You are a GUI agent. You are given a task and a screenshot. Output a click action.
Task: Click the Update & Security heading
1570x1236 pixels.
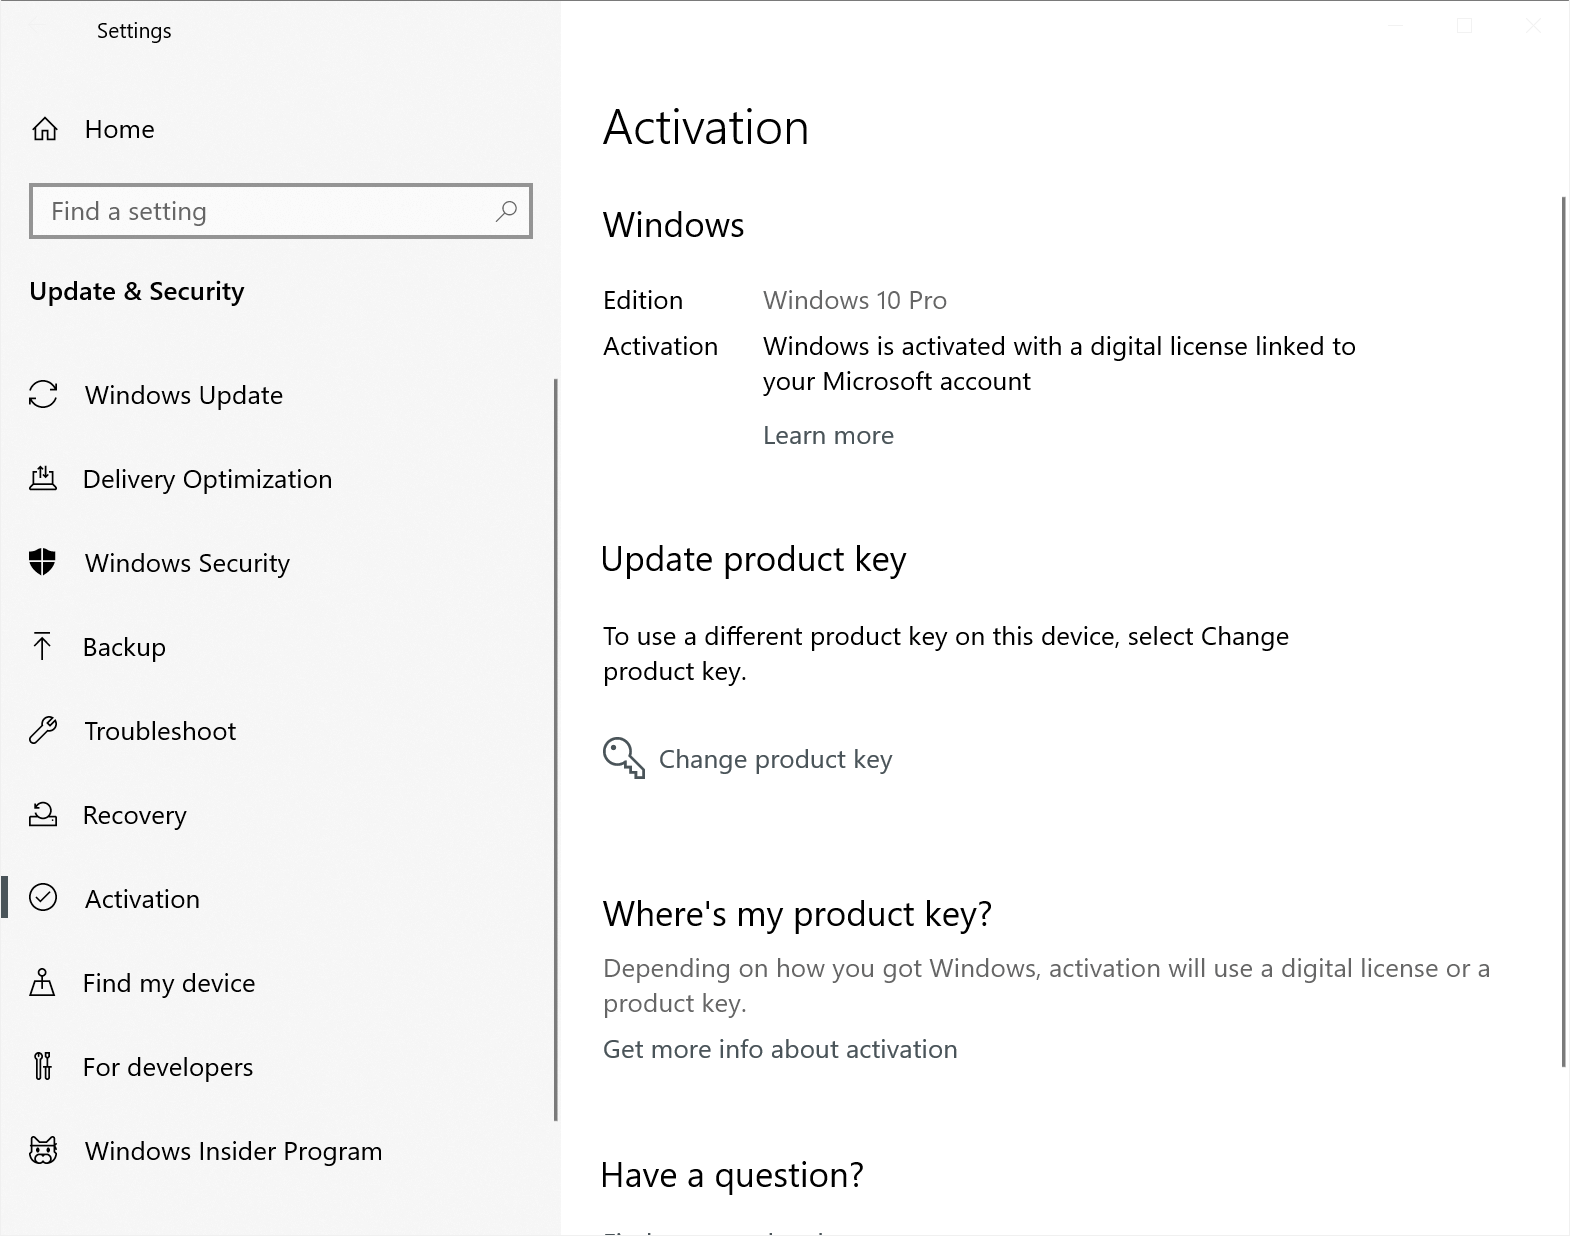(x=137, y=291)
